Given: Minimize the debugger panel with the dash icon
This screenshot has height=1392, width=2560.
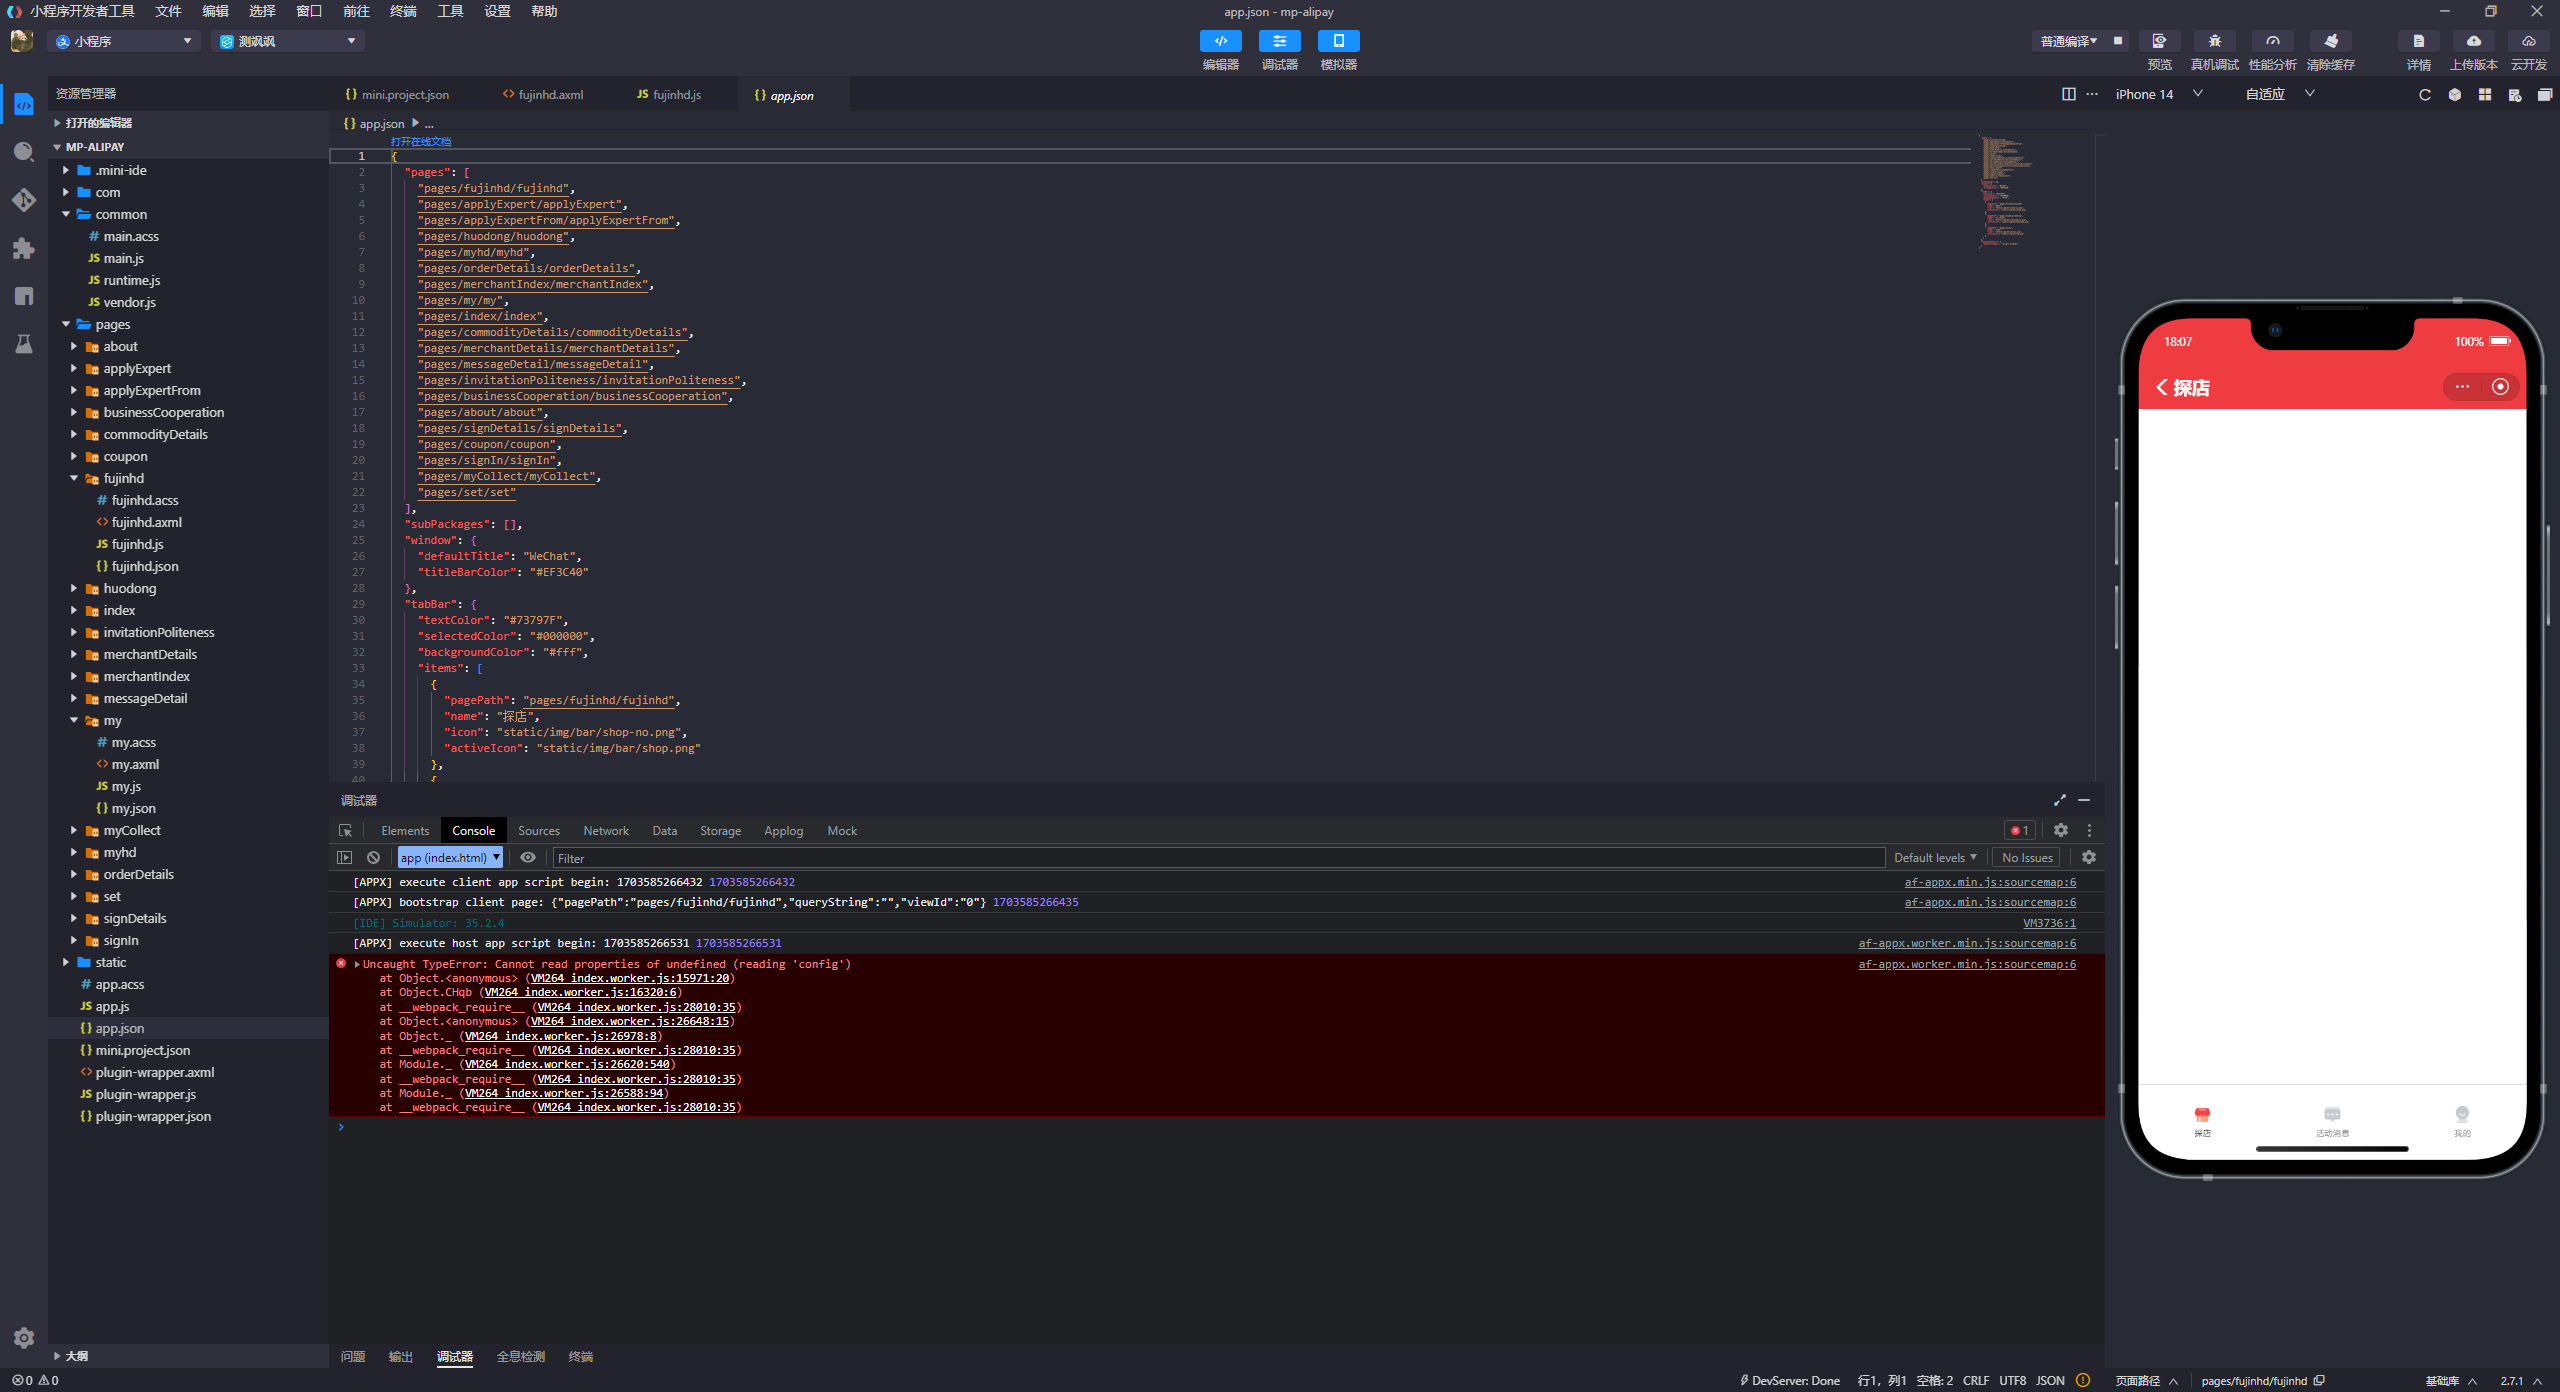Looking at the screenshot, I should tap(2084, 800).
